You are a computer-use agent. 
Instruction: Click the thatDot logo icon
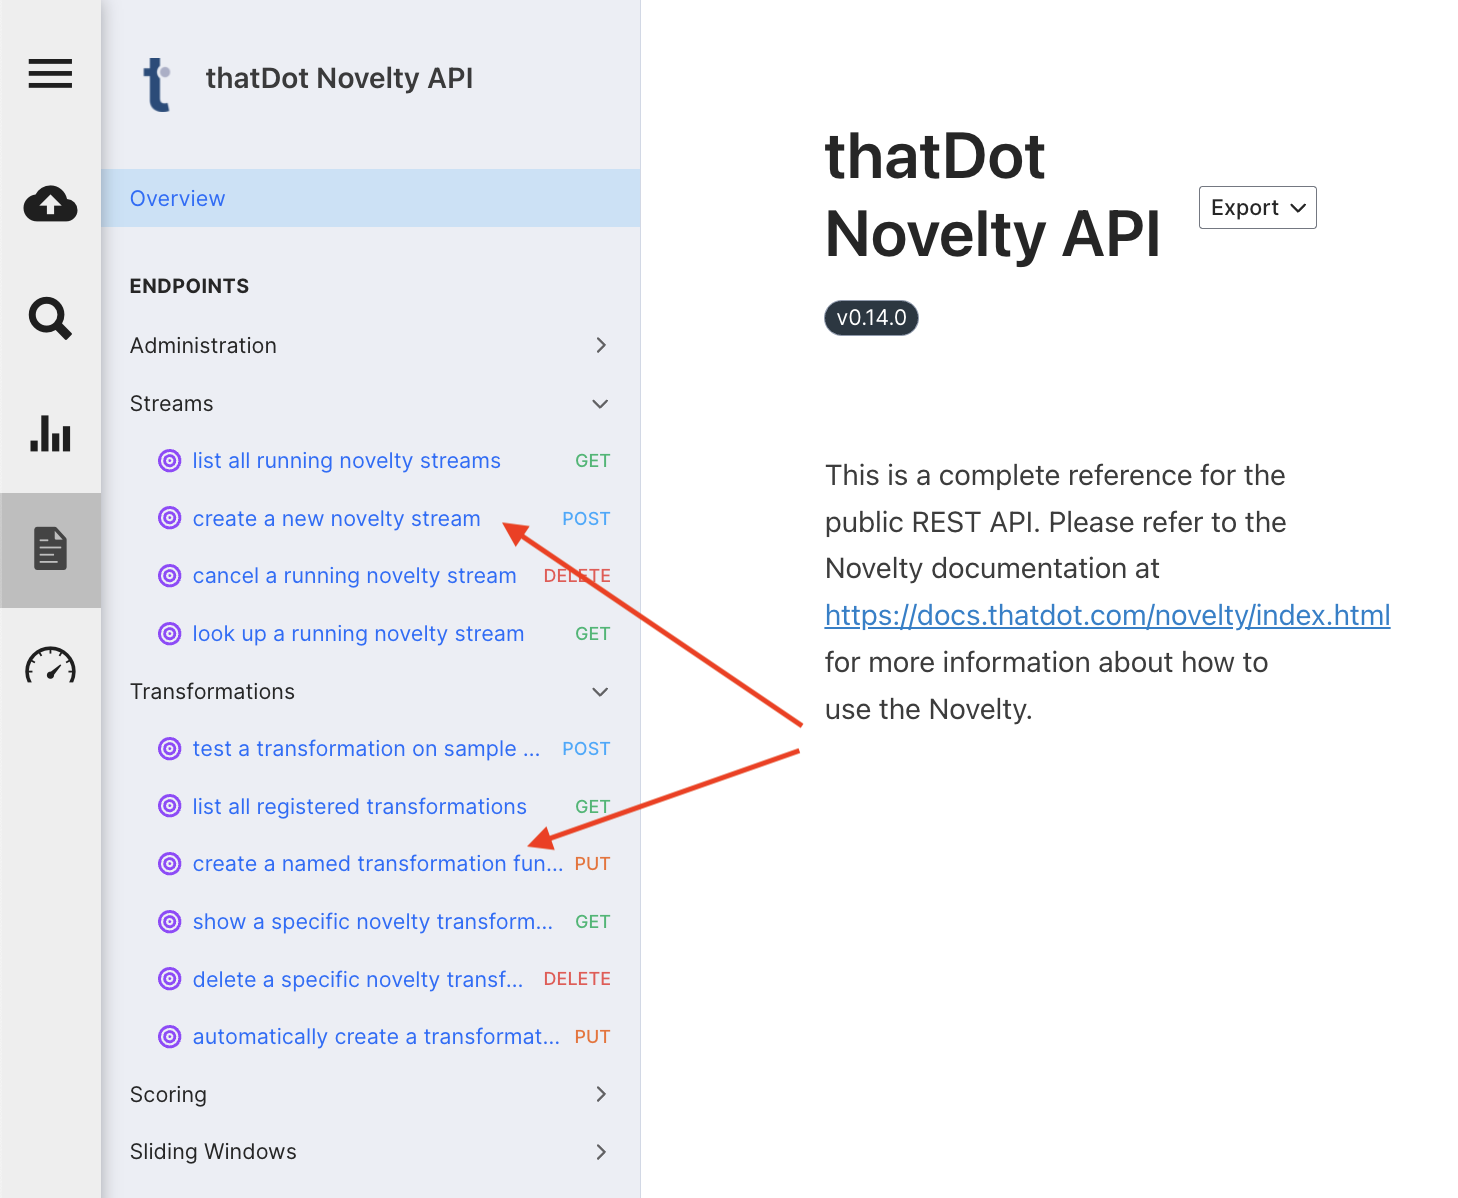pyautogui.click(x=157, y=83)
